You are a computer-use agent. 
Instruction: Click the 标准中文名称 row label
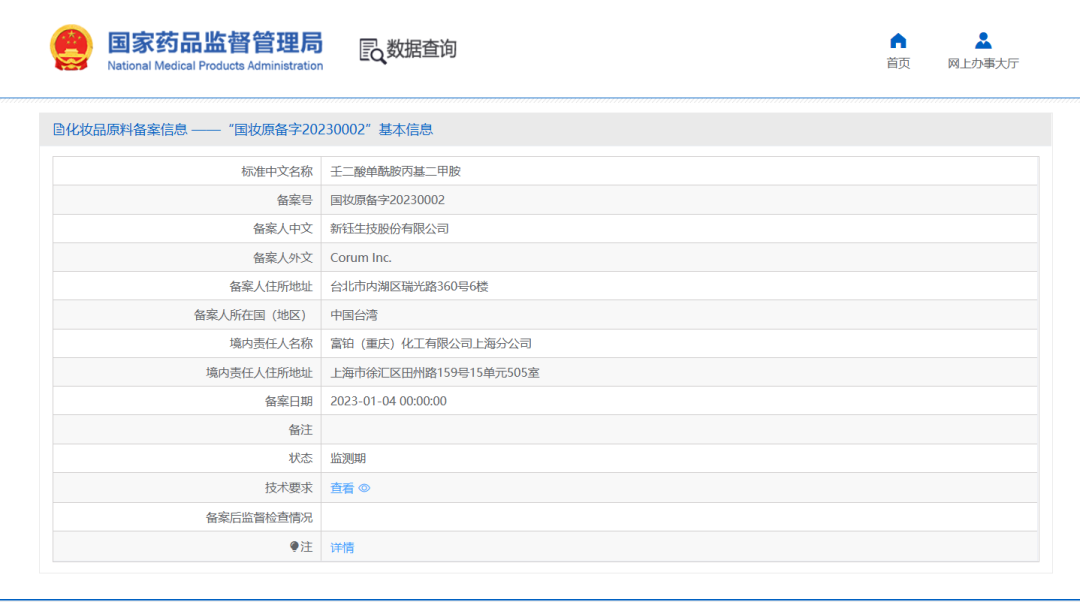click(x=277, y=172)
